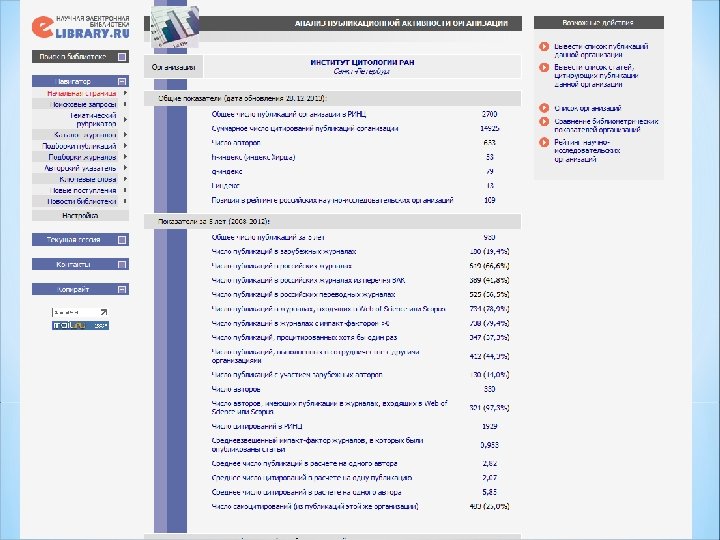Click the 'Контакты' panel header title
This screenshot has width=720, height=540.
coord(73,264)
